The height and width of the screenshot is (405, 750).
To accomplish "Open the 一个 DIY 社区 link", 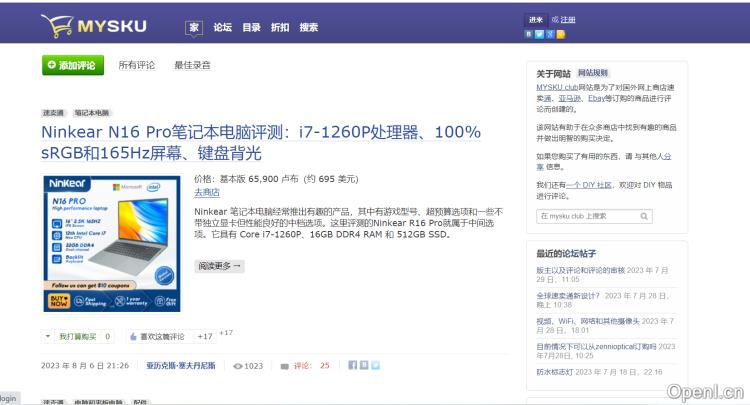I will (589, 185).
